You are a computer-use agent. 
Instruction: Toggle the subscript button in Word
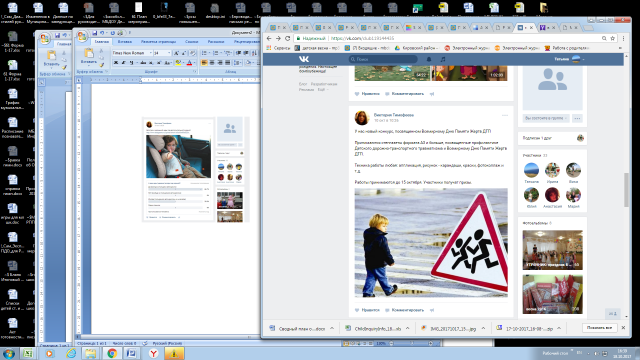151,63
